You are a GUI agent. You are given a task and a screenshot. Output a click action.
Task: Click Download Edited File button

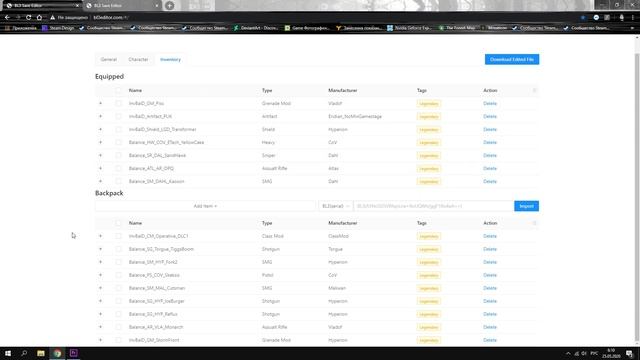512,60
